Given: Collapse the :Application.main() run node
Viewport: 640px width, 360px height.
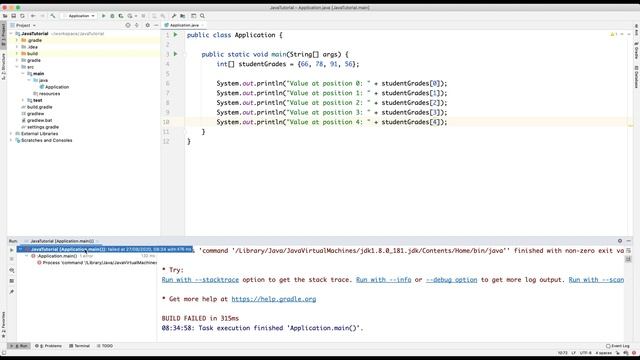Looking at the screenshot, I should (27, 256).
